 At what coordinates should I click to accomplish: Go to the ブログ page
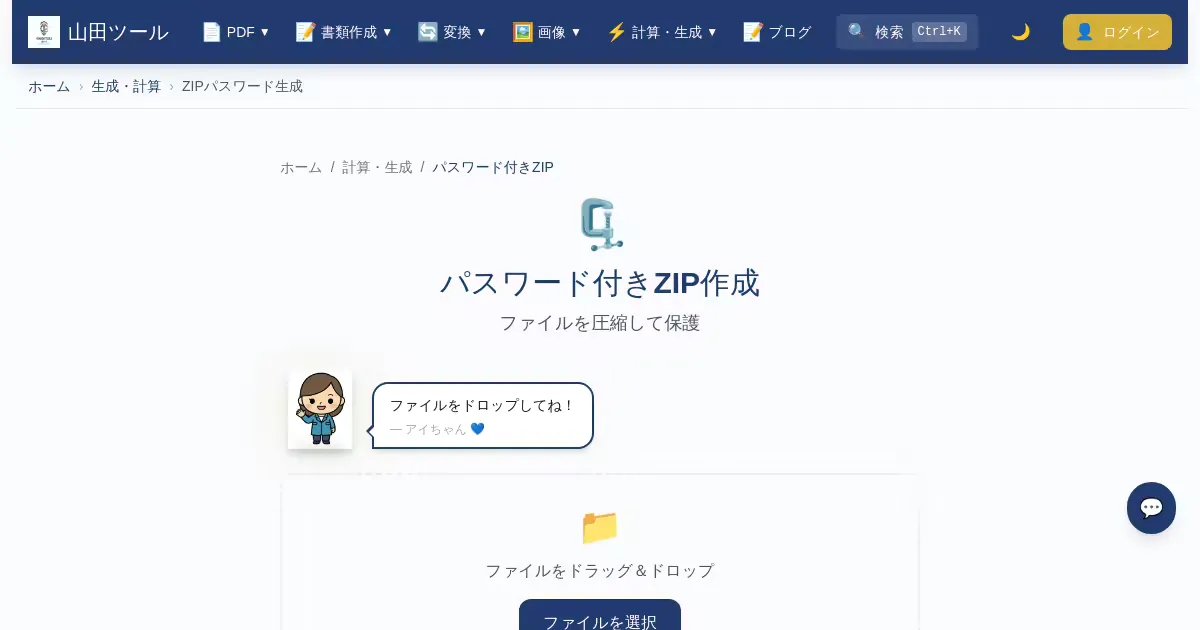coord(777,32)
